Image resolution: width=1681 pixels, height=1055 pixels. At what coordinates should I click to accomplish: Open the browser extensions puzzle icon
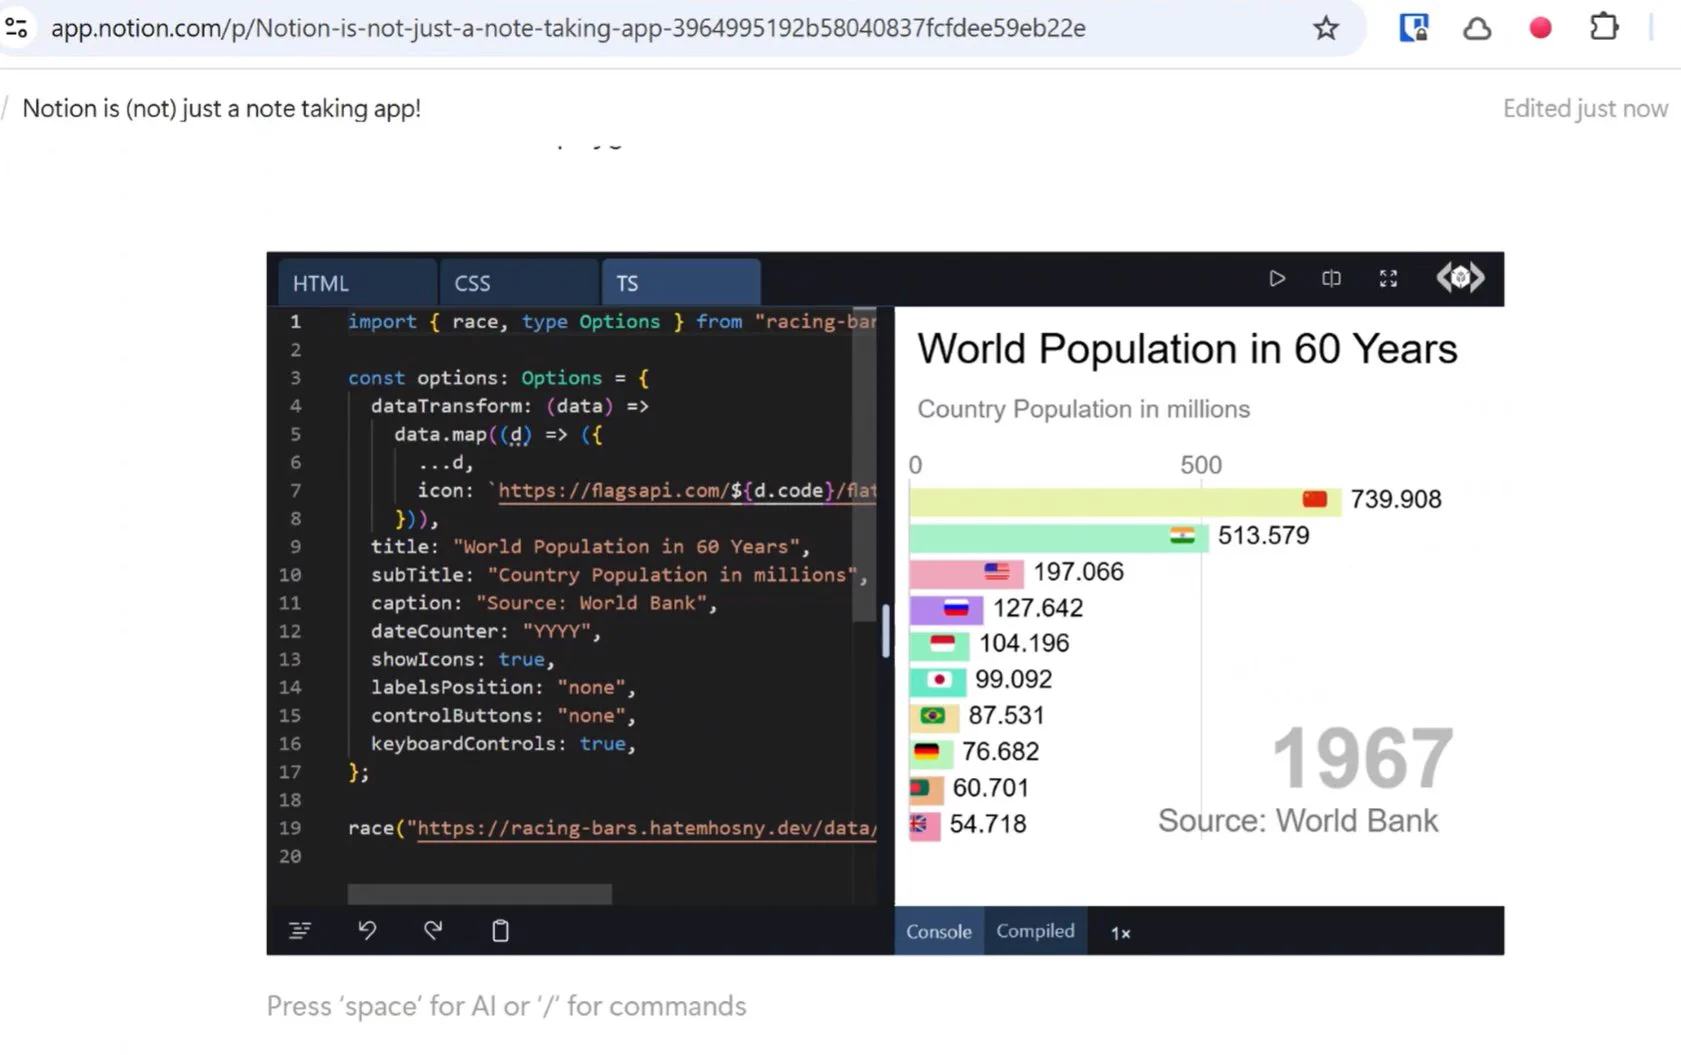(x=1604, y=27)
